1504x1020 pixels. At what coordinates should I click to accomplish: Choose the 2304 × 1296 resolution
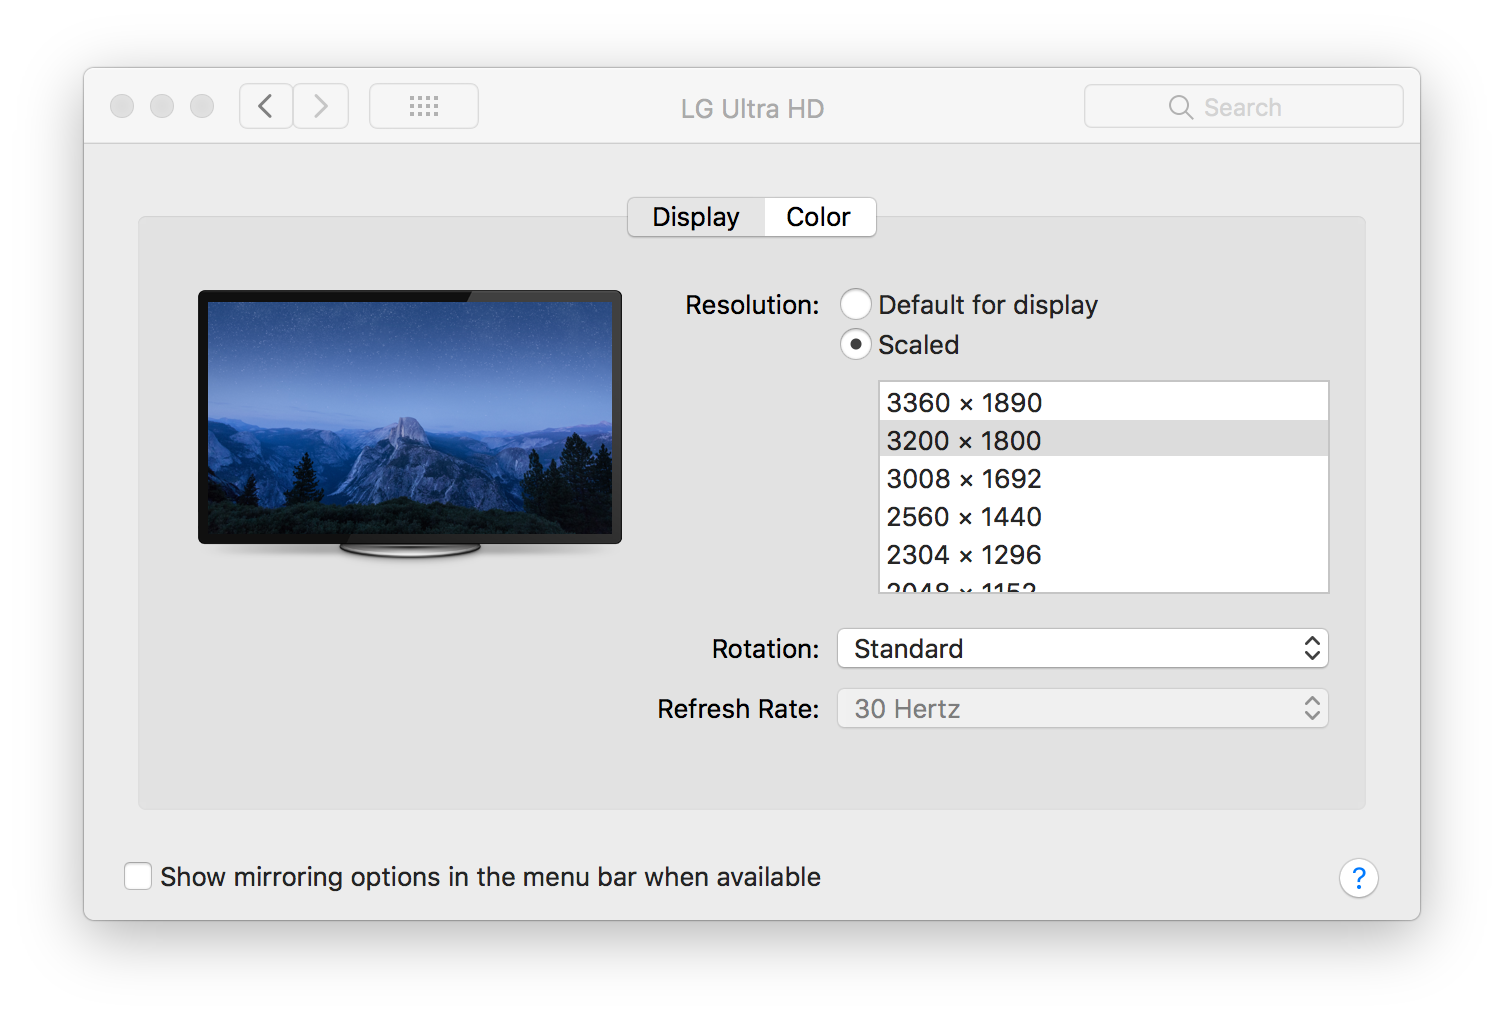1104,554
